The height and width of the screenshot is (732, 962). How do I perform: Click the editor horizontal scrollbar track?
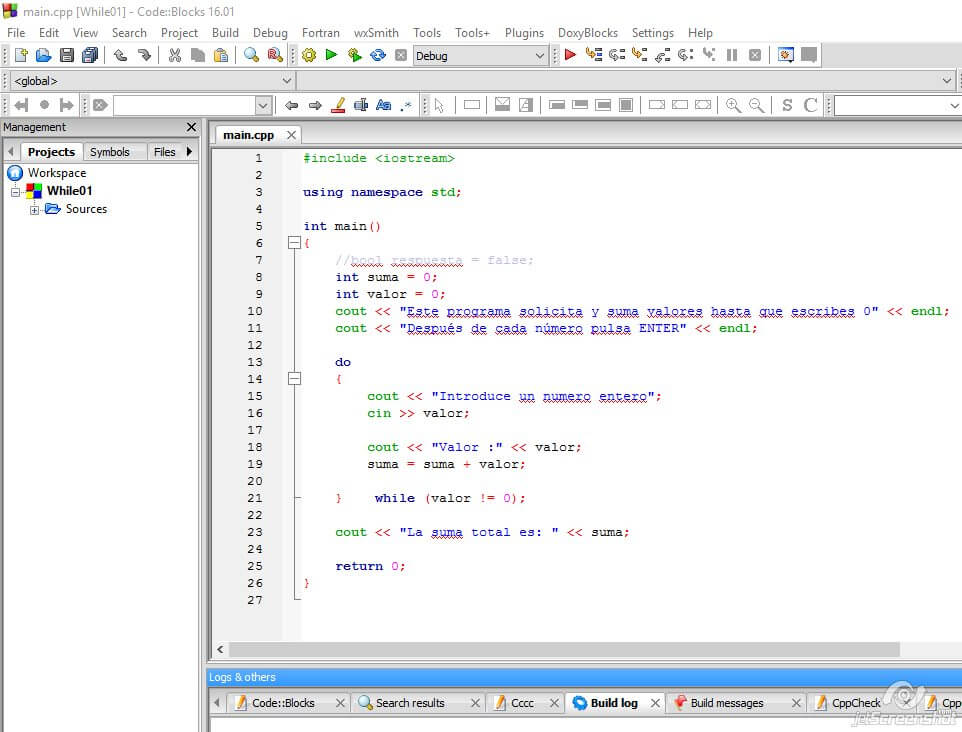pos(564,649)
